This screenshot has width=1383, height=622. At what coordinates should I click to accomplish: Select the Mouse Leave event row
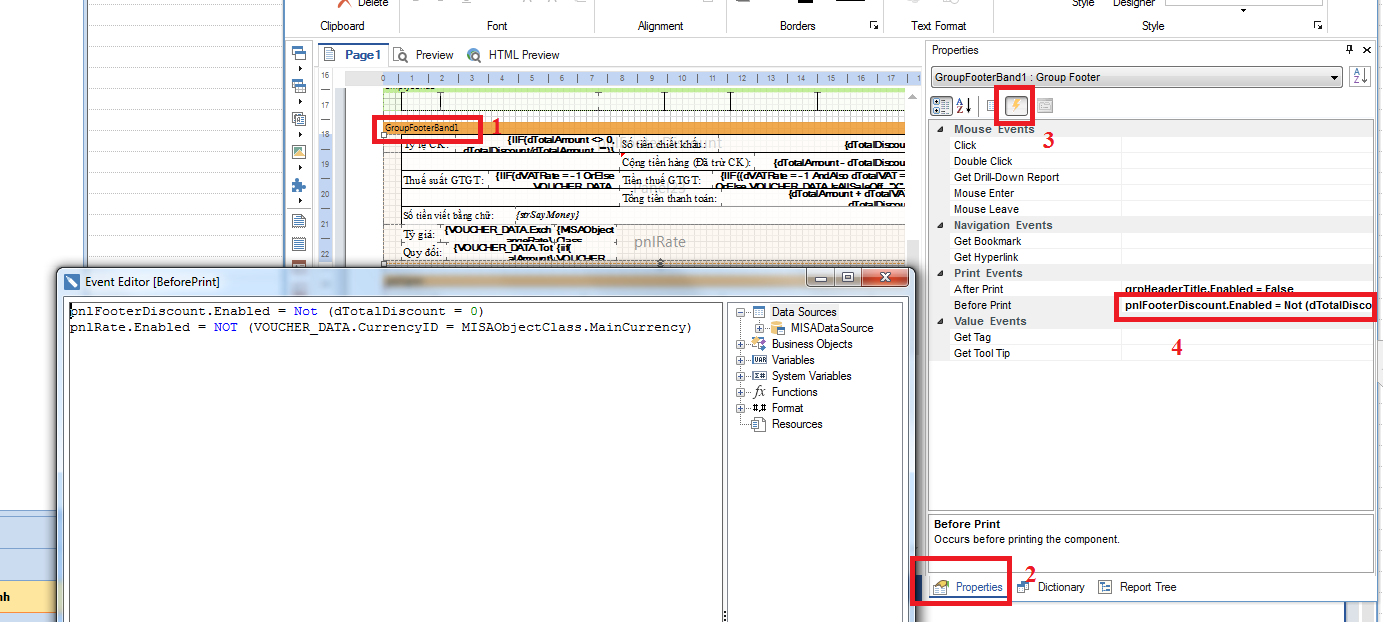[x=1160, y=209]
